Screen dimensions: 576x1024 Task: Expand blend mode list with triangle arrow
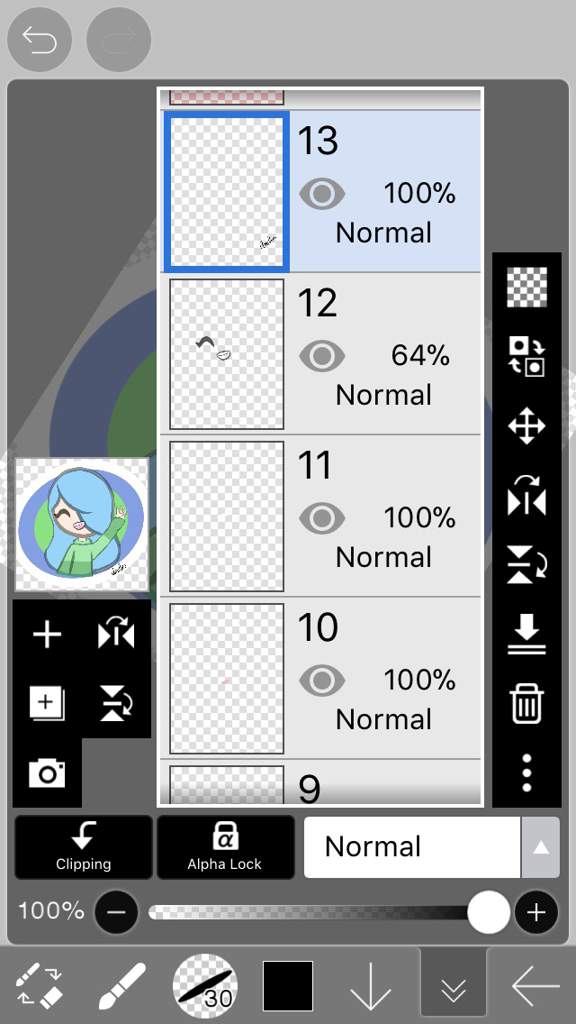click(540, 847)
